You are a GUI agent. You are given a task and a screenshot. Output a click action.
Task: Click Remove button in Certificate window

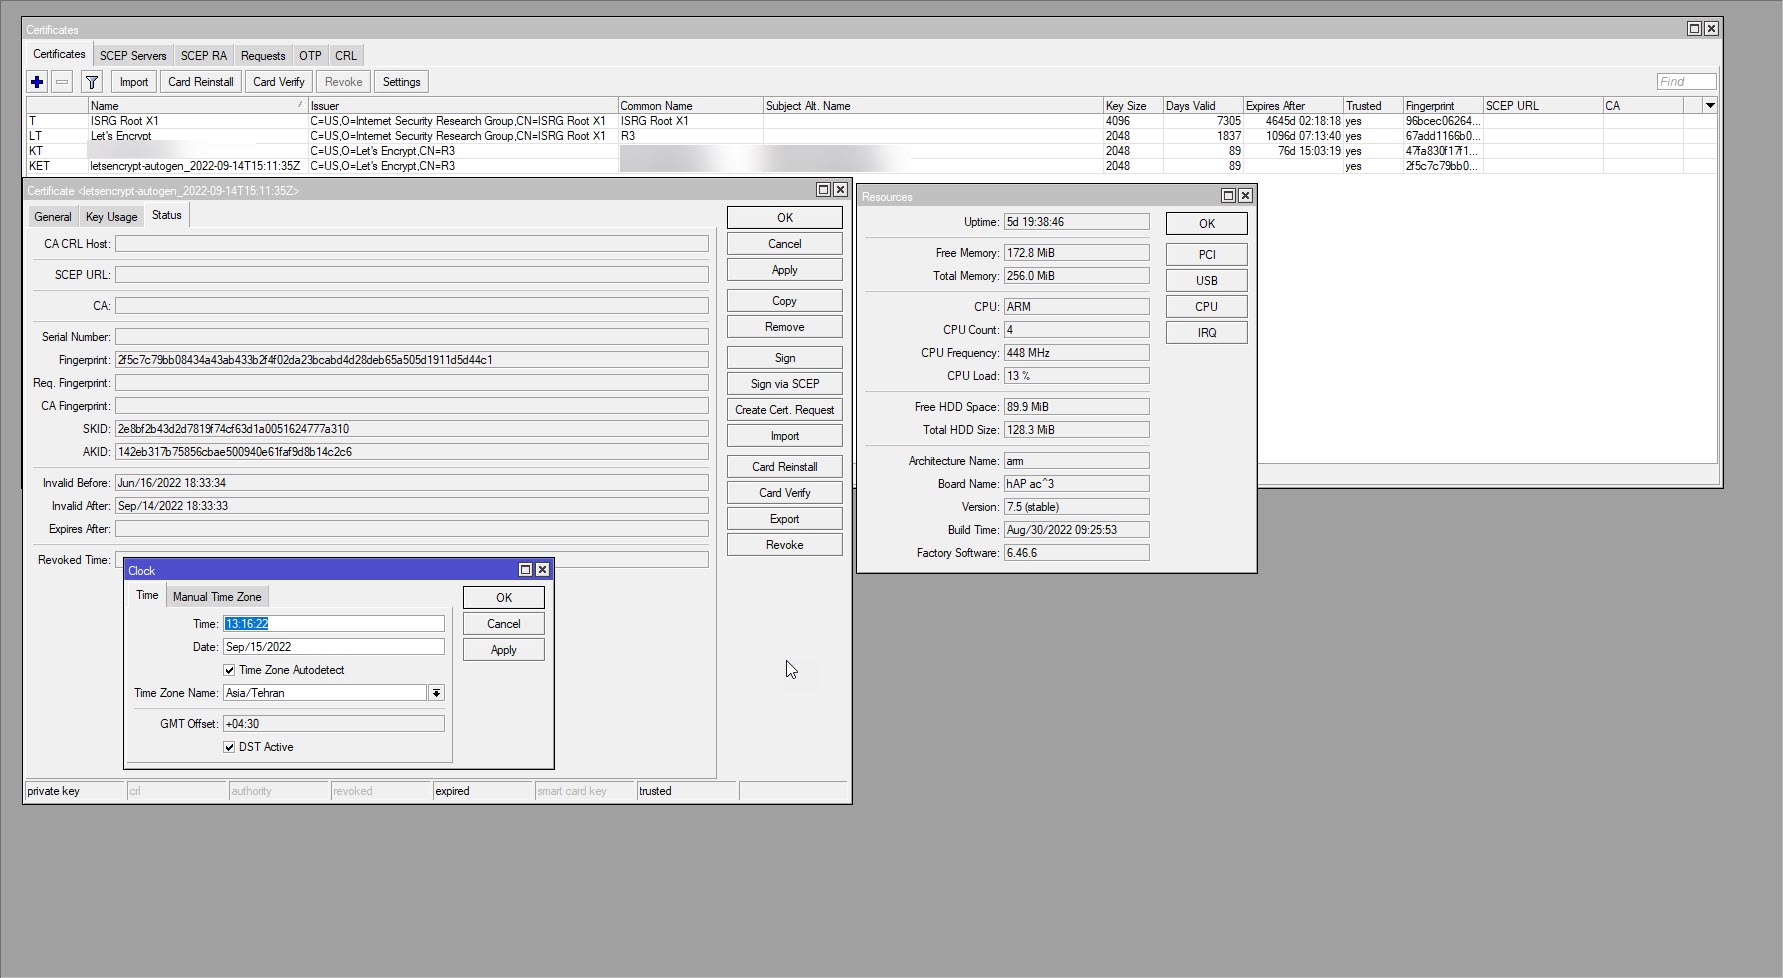pos(785,327)
